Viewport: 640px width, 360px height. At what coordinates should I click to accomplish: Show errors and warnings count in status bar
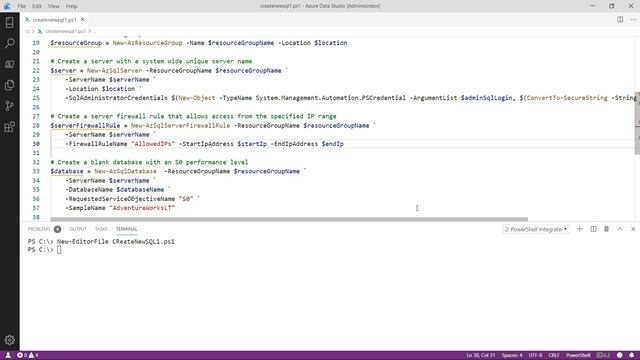click(28, 355)
